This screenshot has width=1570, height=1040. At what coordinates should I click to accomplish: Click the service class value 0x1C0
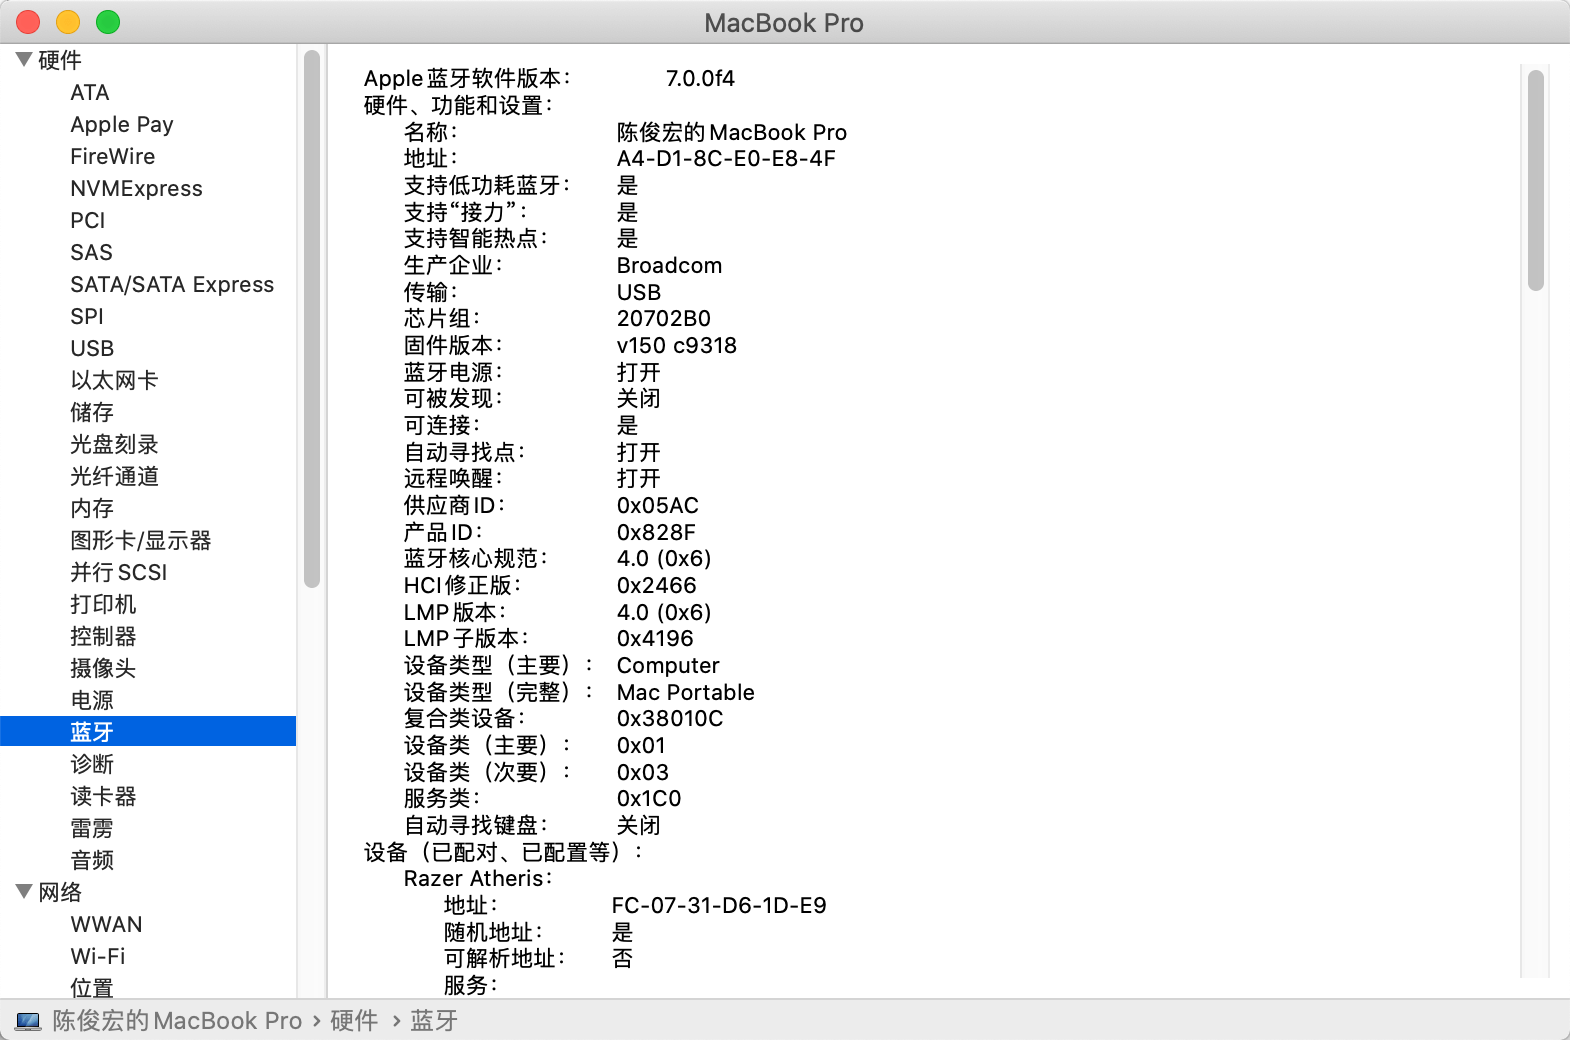[x=649, y=799]
